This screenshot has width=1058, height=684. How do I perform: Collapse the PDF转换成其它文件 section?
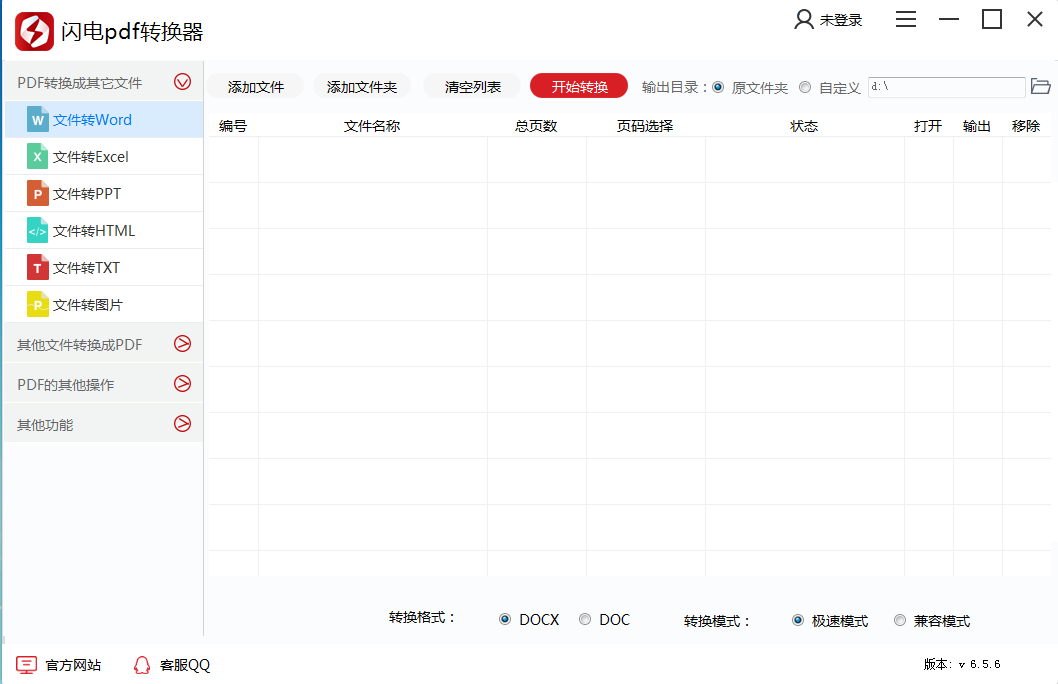182,81
